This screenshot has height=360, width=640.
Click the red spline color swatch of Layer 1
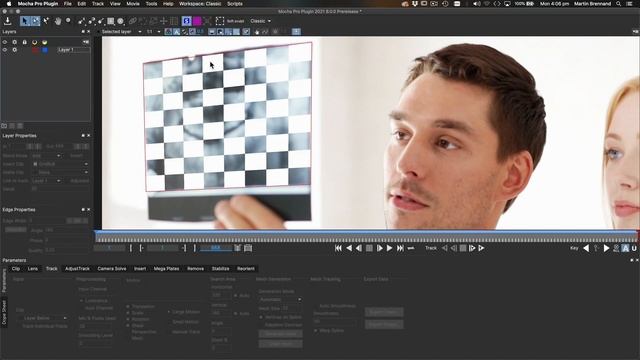(35, 50)
